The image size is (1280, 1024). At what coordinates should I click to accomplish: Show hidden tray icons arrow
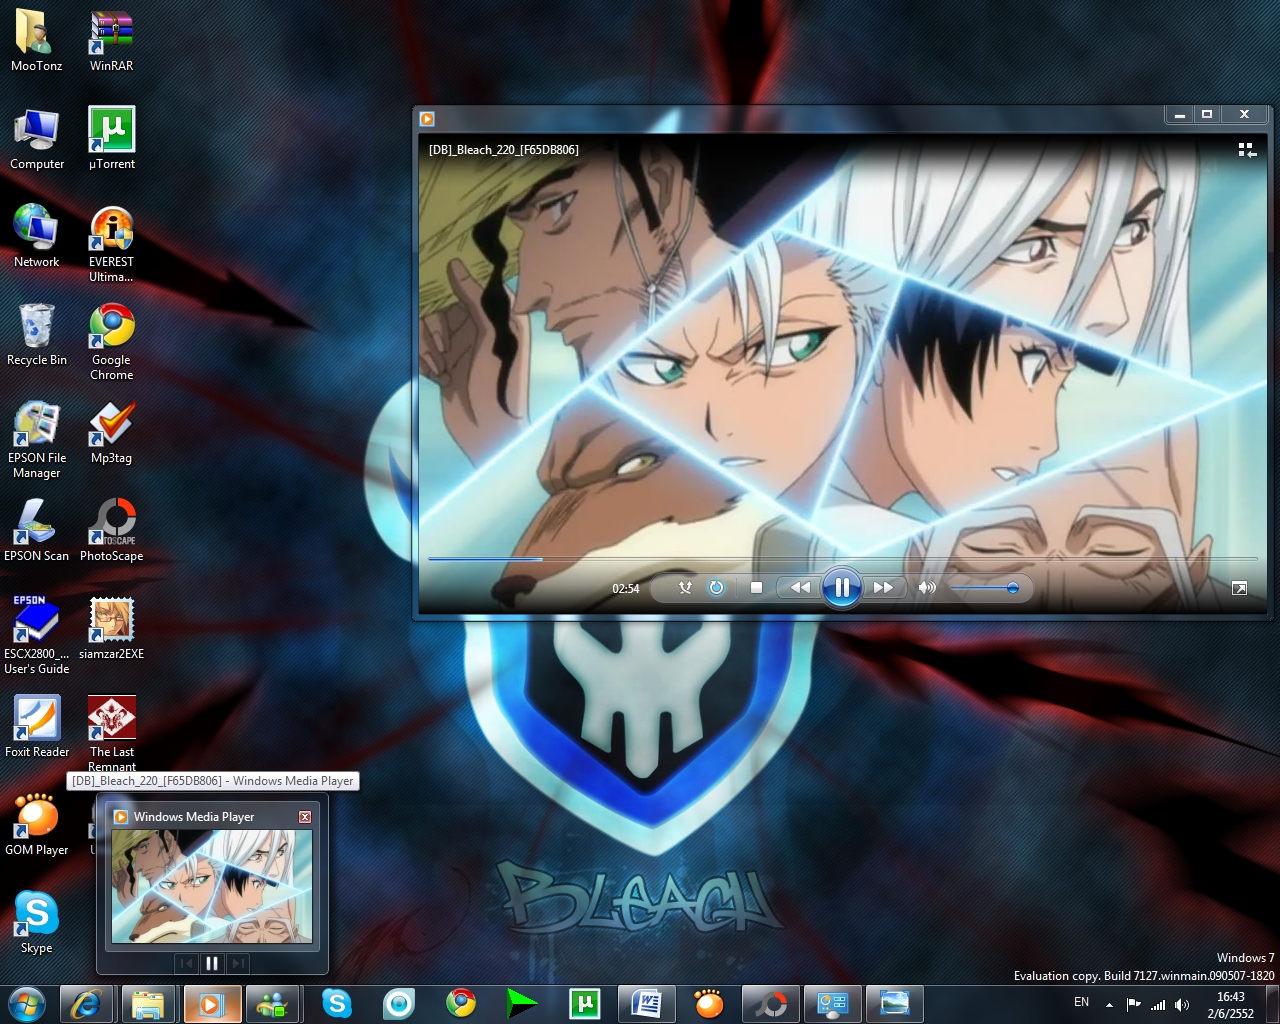click(1109, 1004)
